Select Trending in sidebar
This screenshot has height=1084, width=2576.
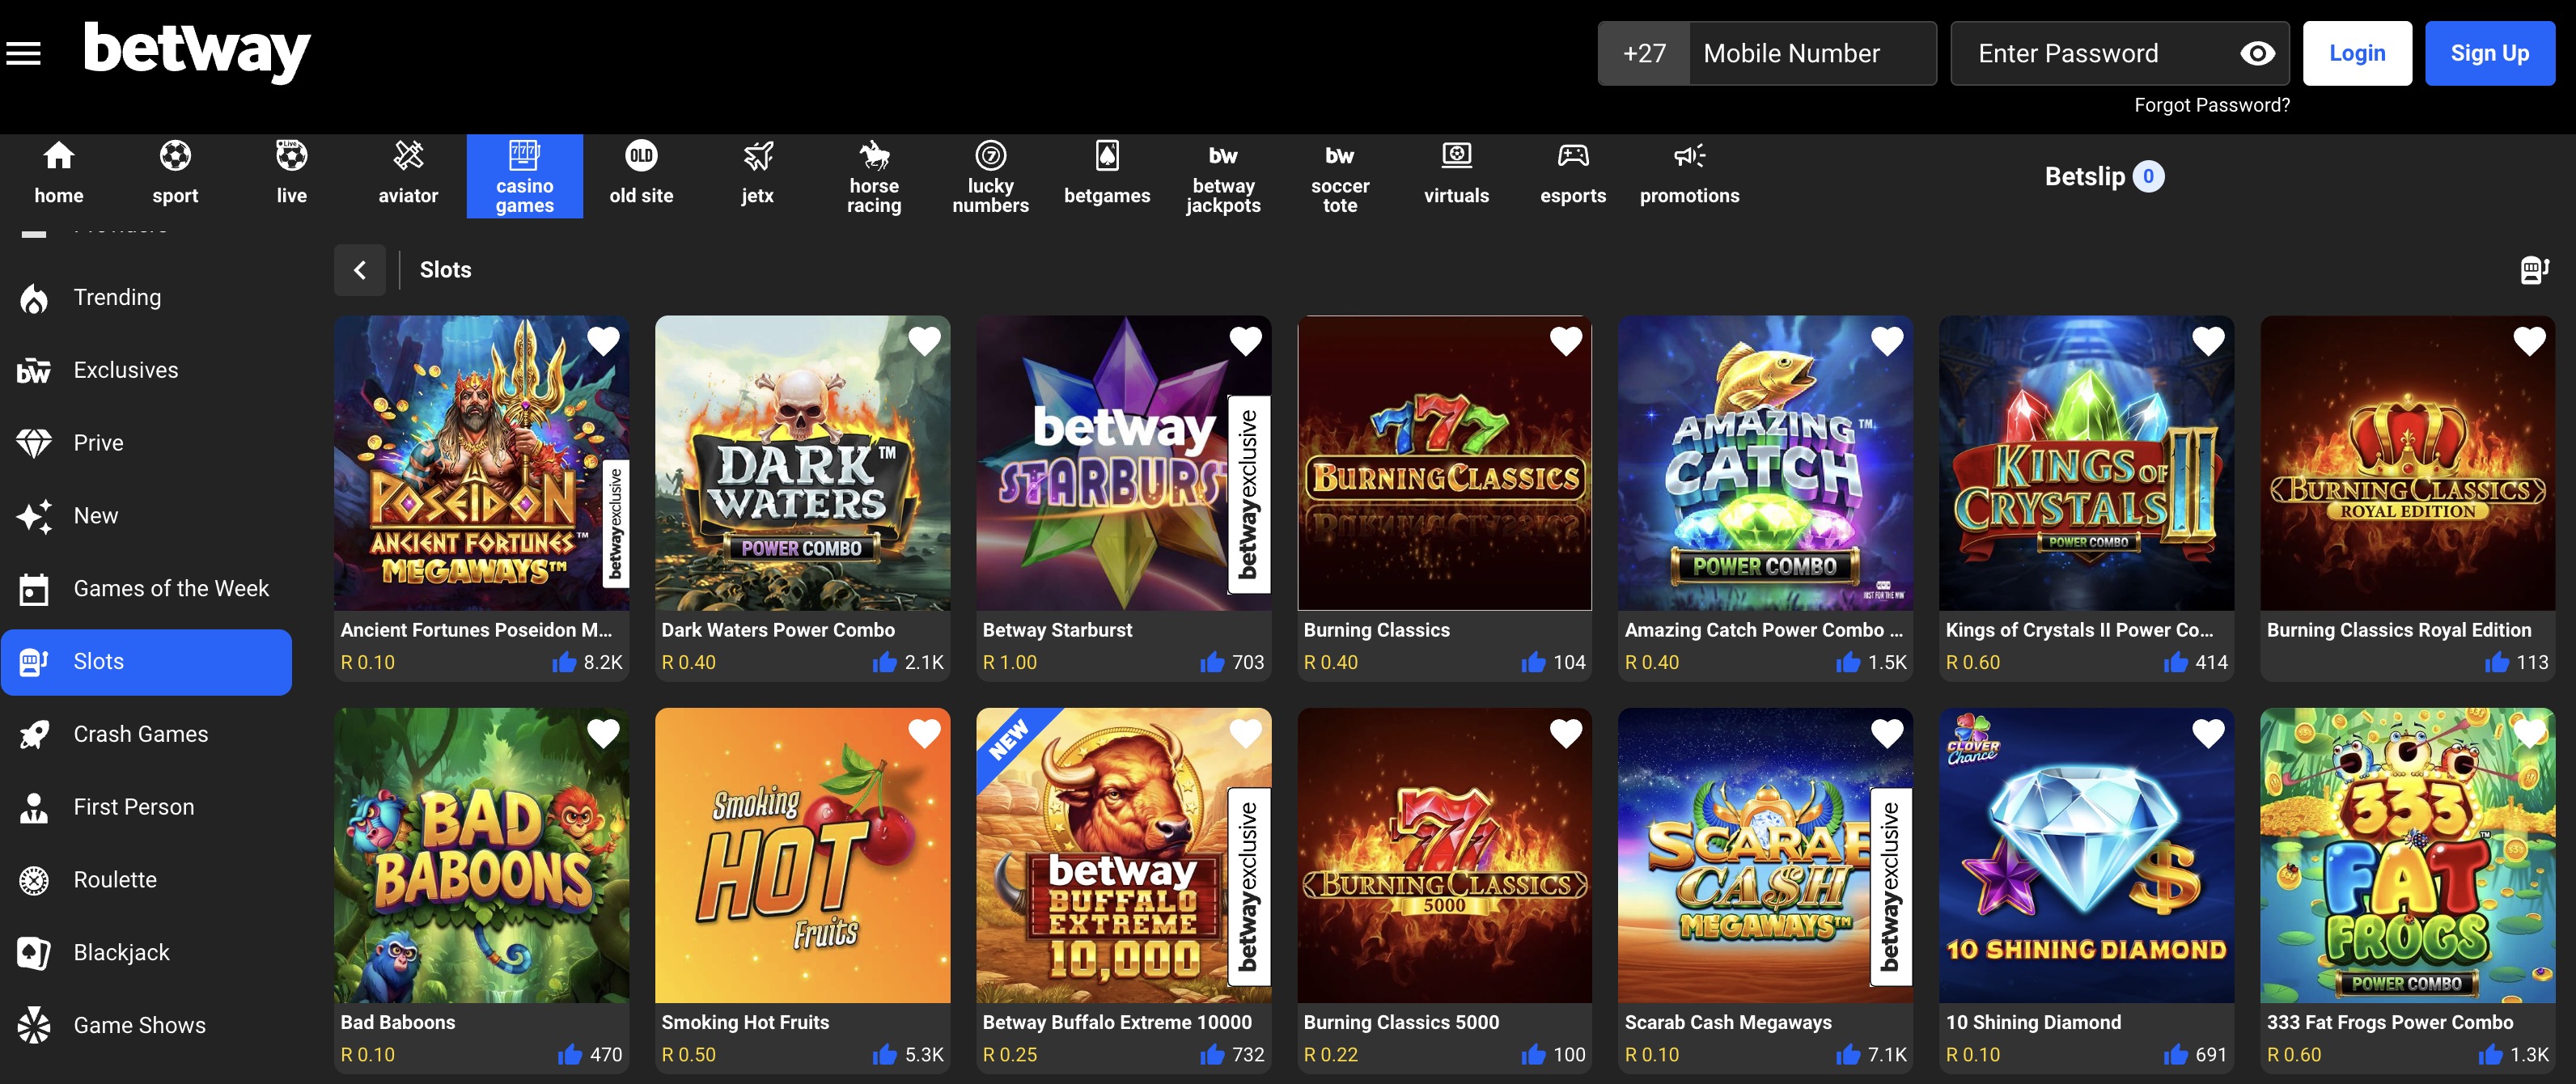146,298
